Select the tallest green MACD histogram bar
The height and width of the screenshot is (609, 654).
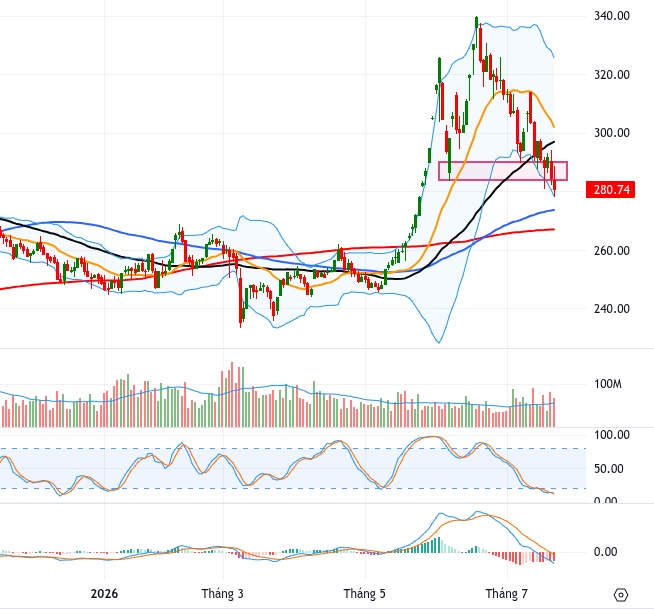point(439,545)
